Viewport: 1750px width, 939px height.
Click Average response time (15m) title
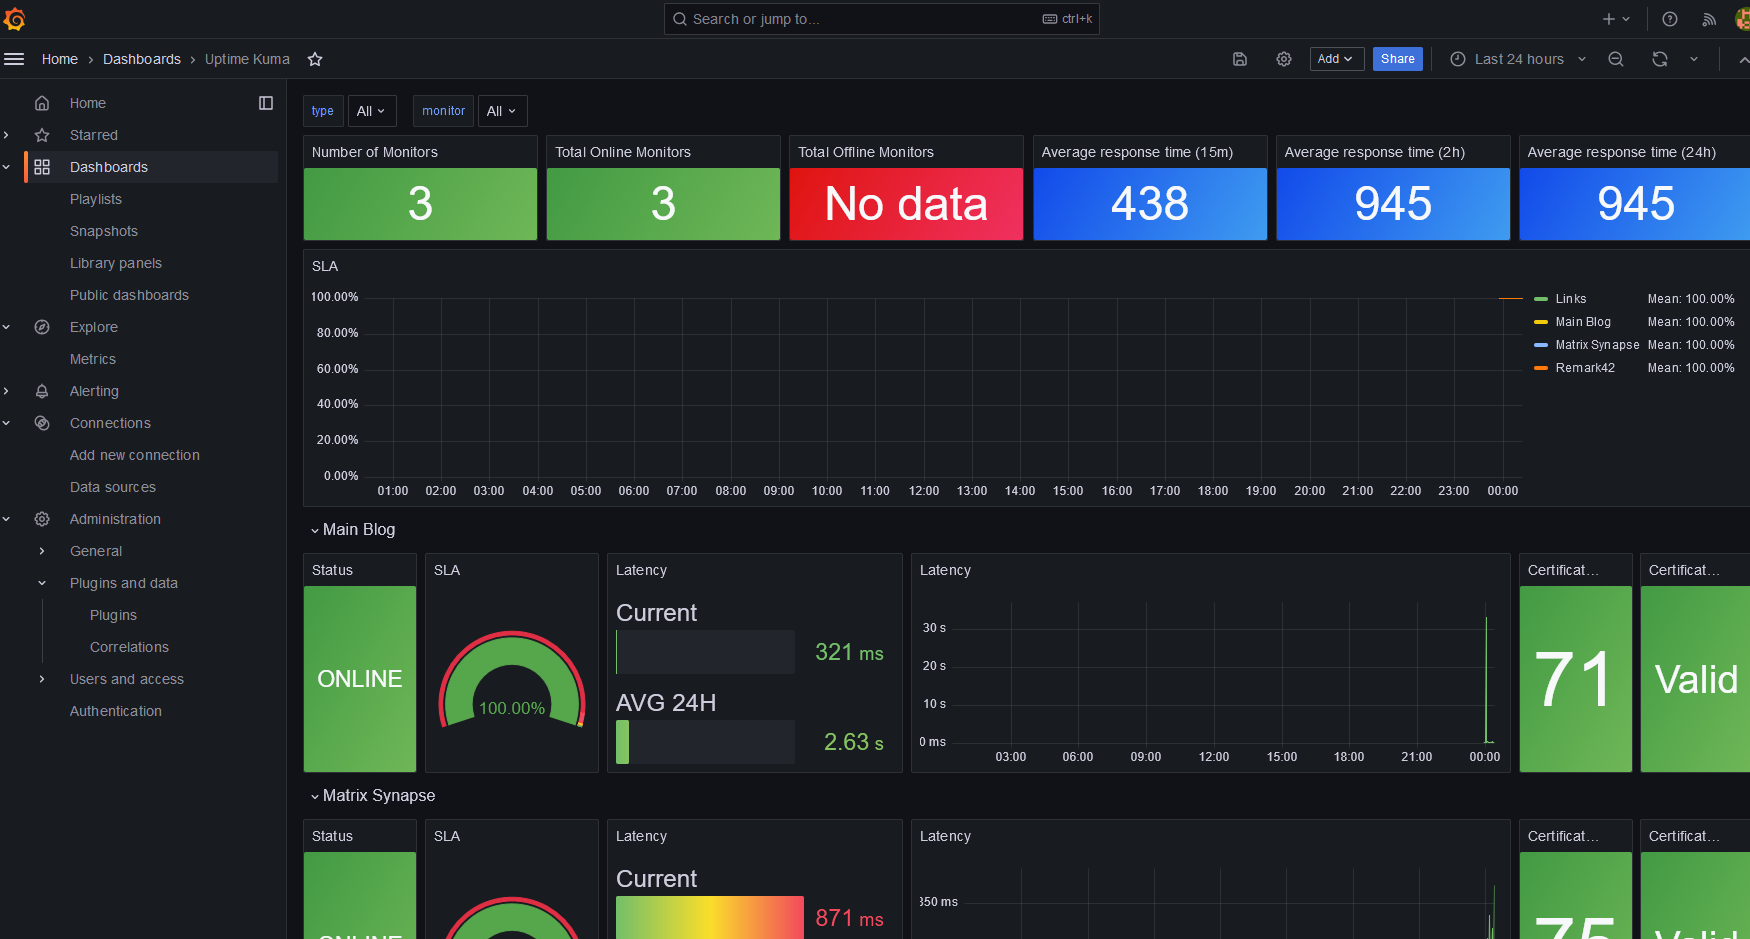click(1137, 152)
